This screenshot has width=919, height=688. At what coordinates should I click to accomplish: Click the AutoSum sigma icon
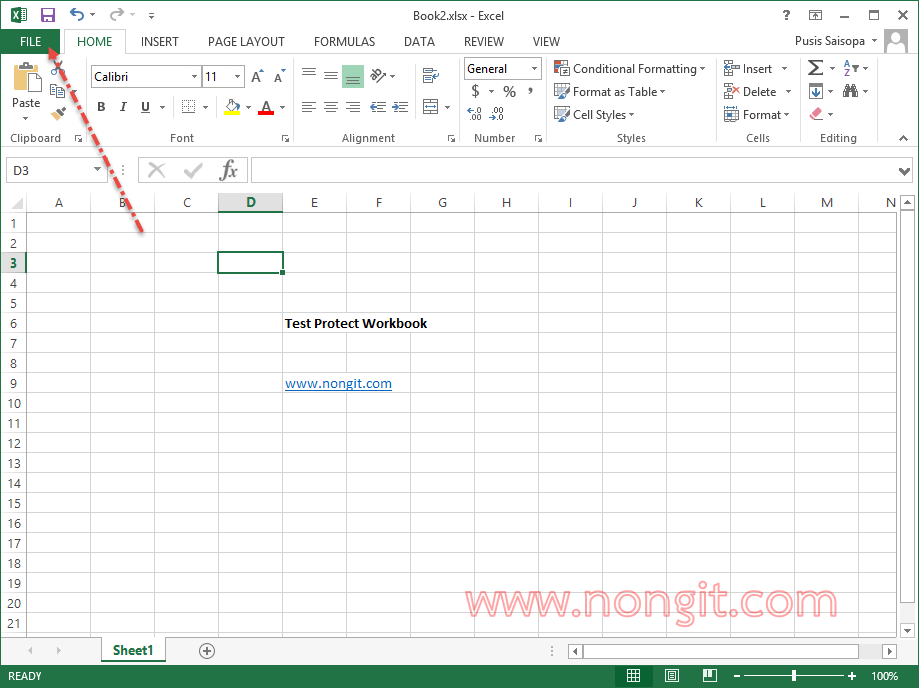pos(816,68)
